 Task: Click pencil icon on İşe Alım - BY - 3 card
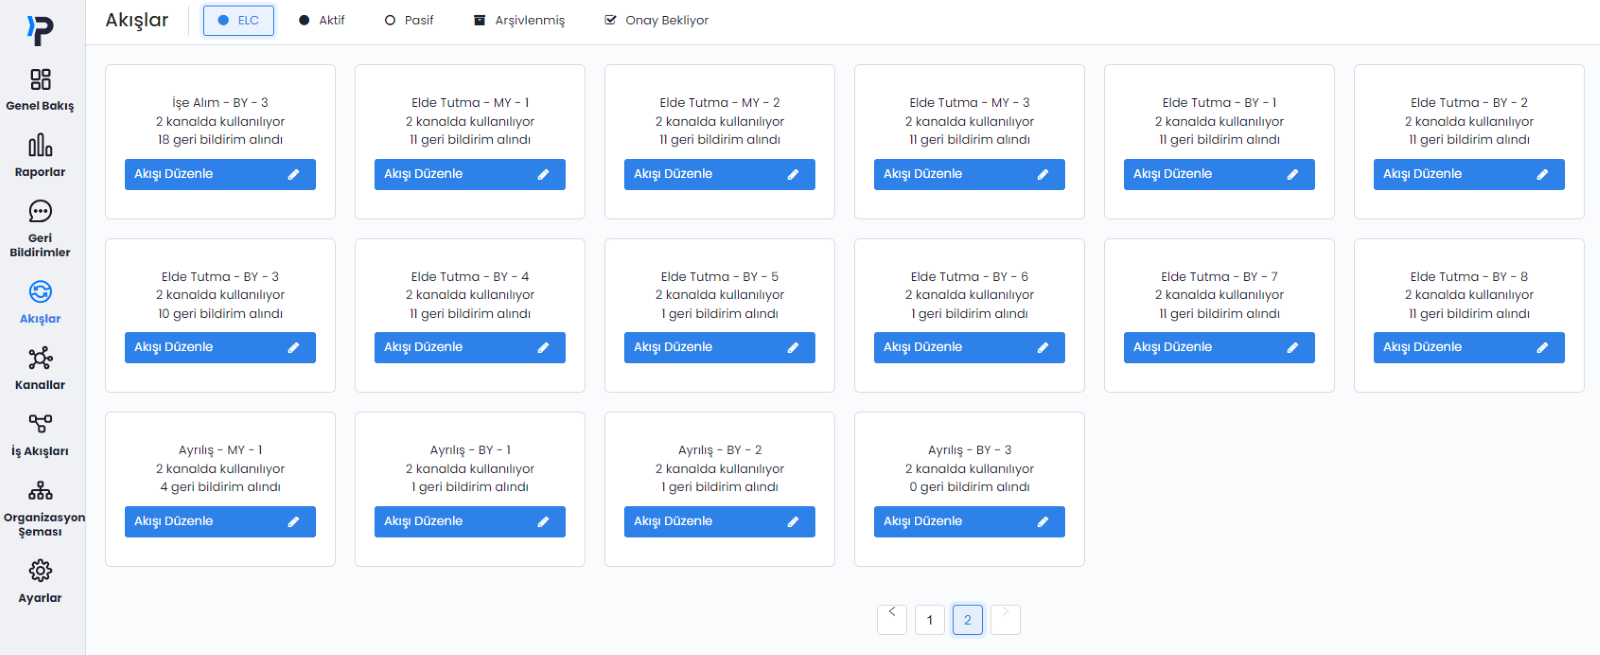coord(294,174)
